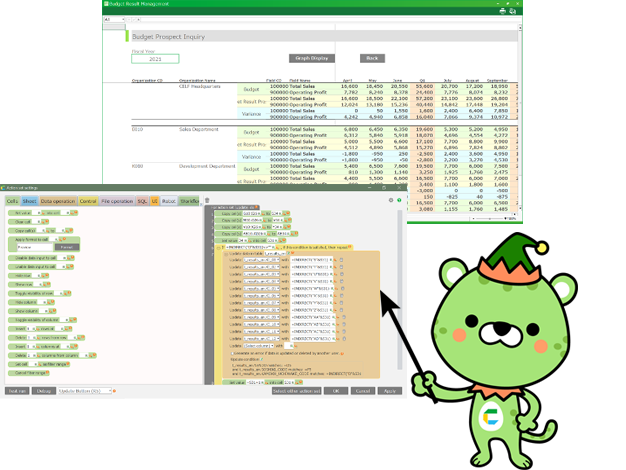Open the first Update column dropdown
Image resolution: width=626 pixels, height=470 pixels.
coord(261,260)
